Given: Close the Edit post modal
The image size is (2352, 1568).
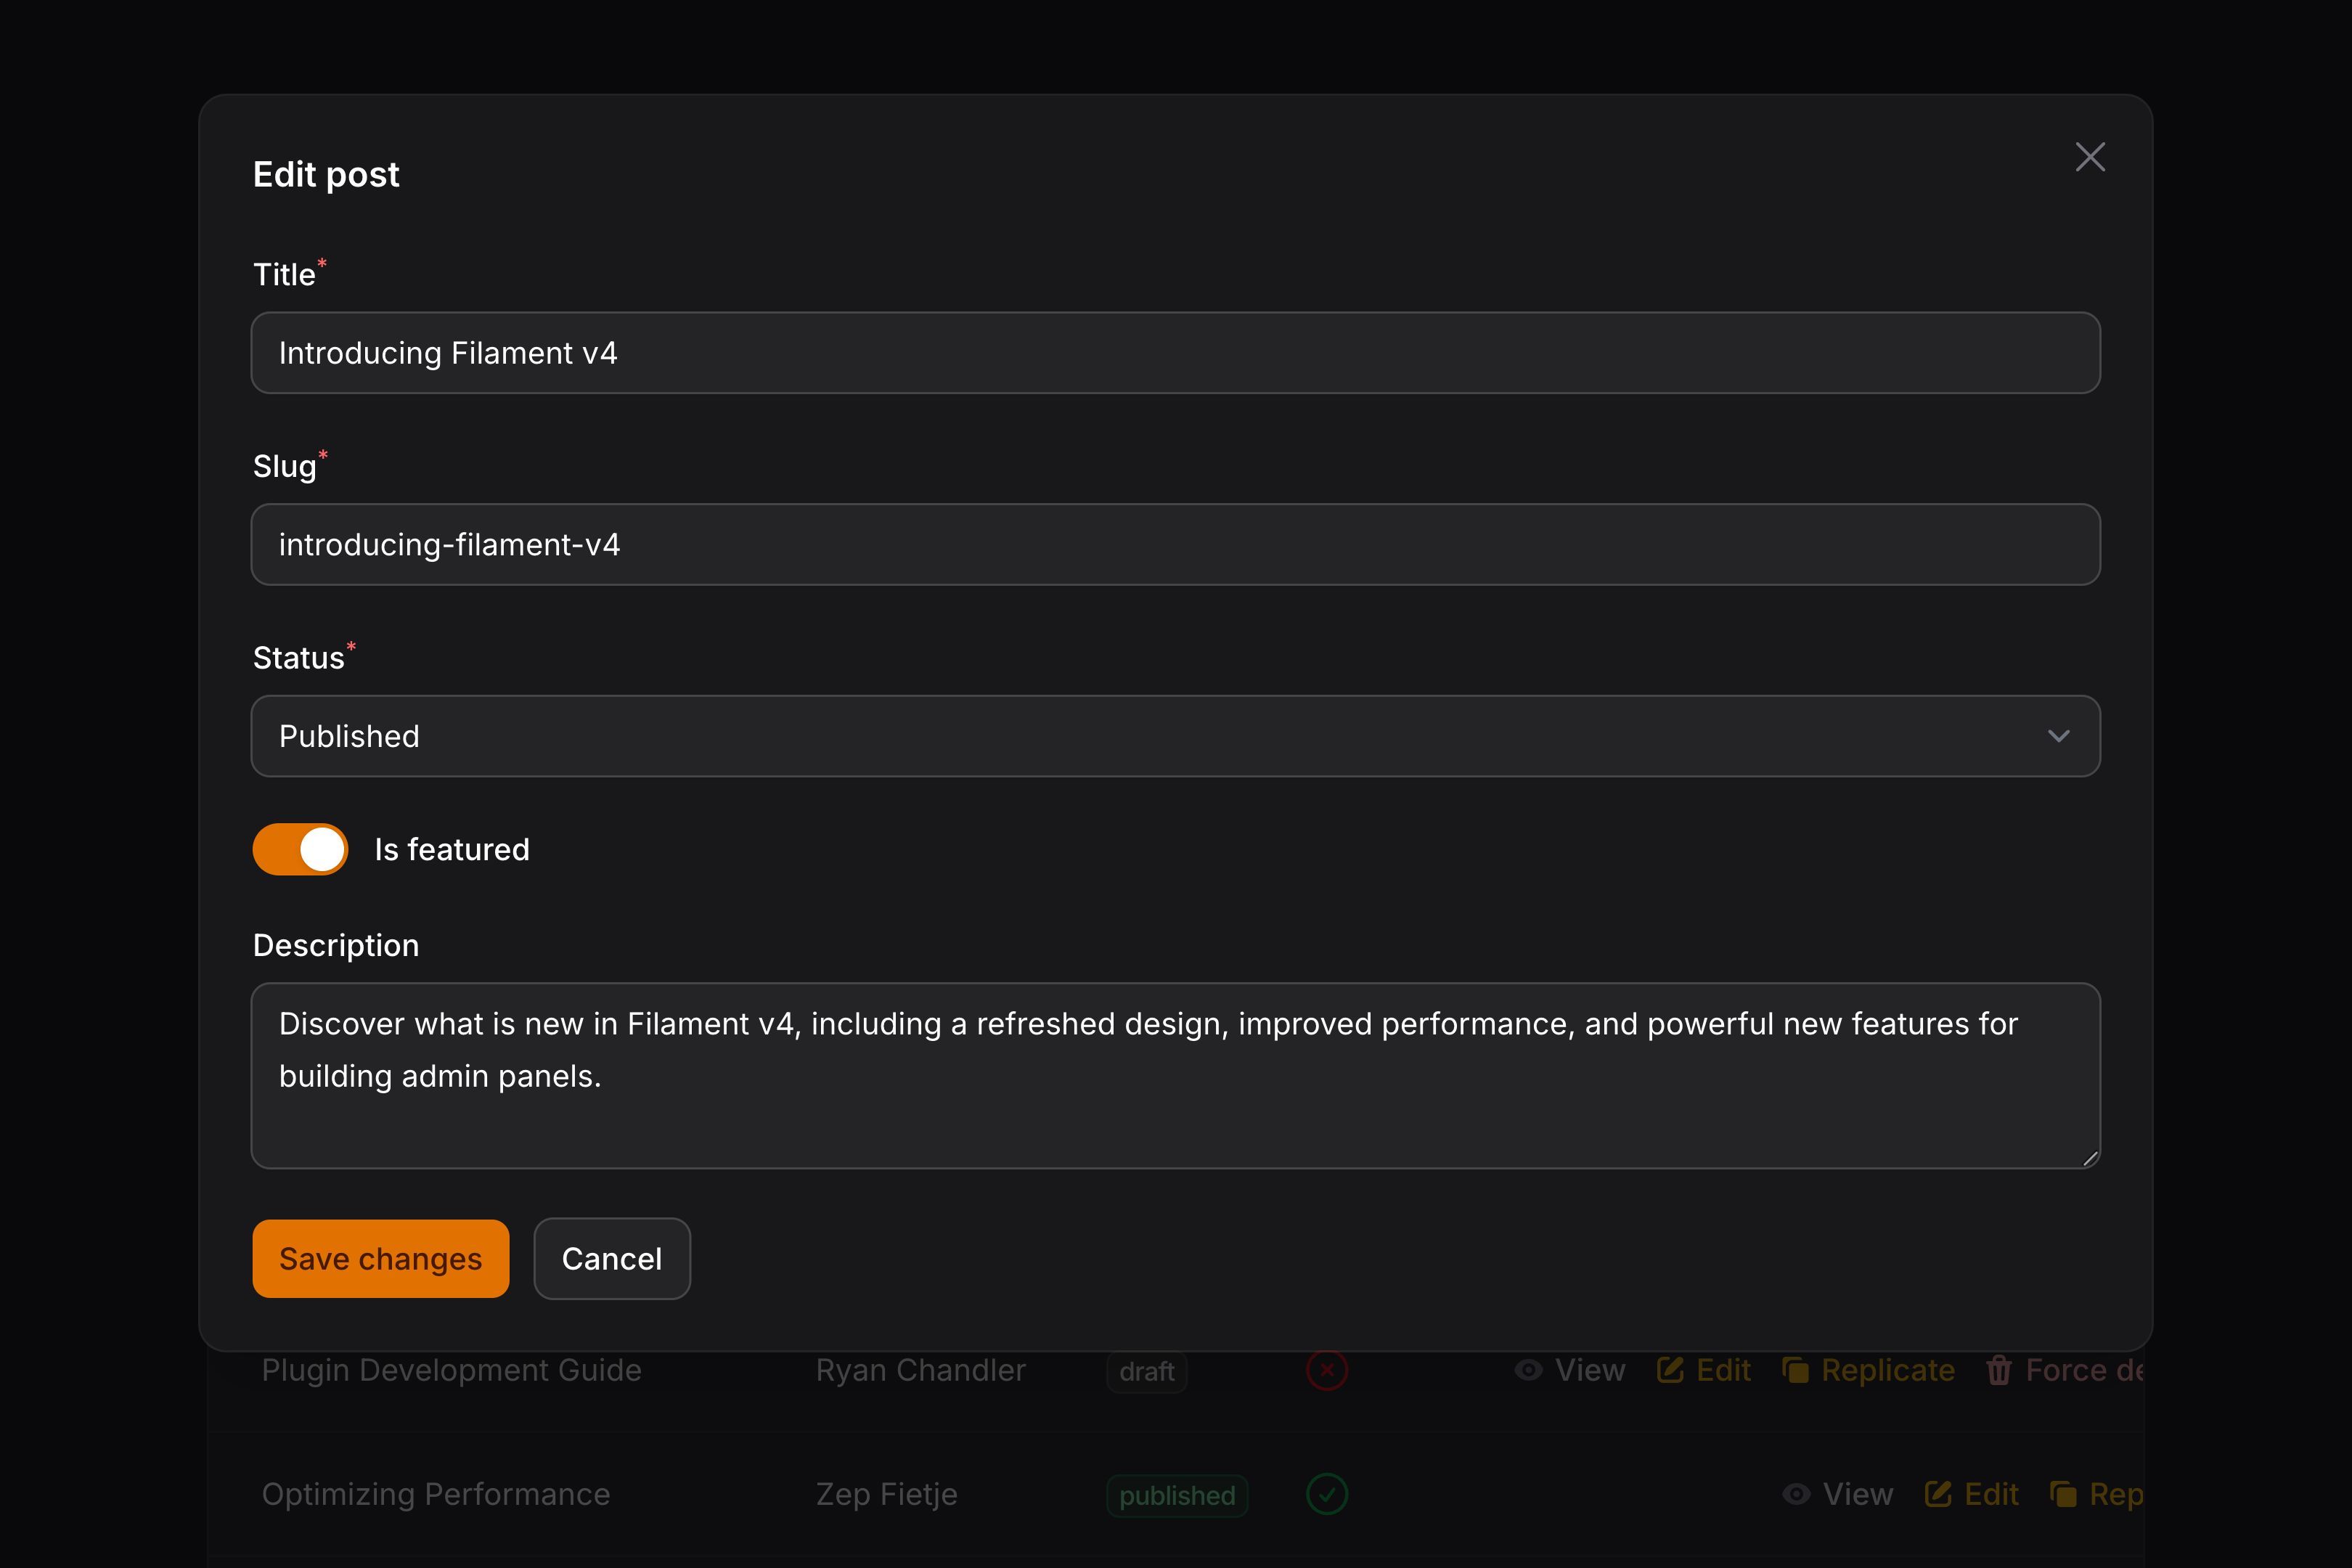Looking at the screenshot, I should [x=2090, y=157].
